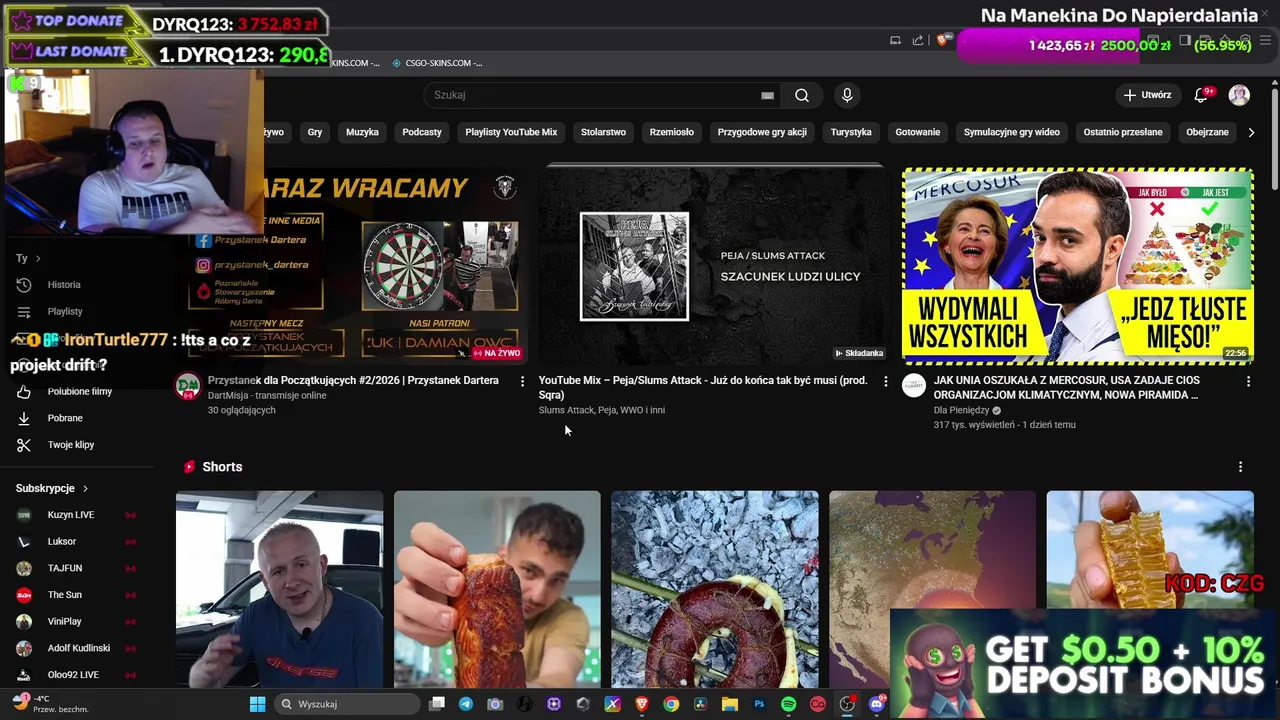The height and width of the screenshot is (720, 1280).
Task: Open Telegram from the taskbar
Action: coord(464,704)
